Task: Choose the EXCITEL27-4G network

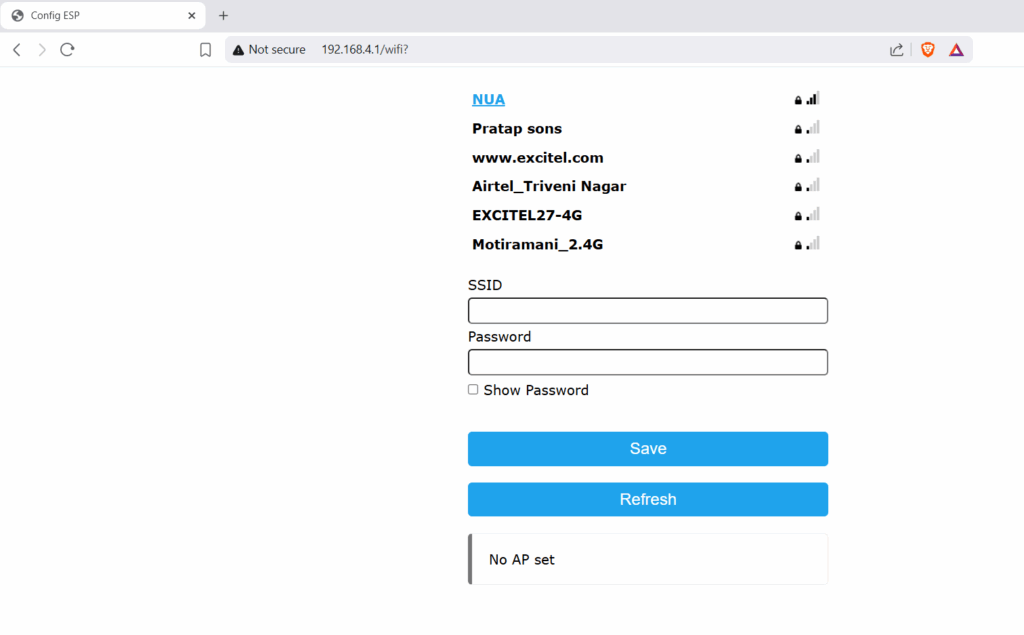Action: (x=526, y=215)
